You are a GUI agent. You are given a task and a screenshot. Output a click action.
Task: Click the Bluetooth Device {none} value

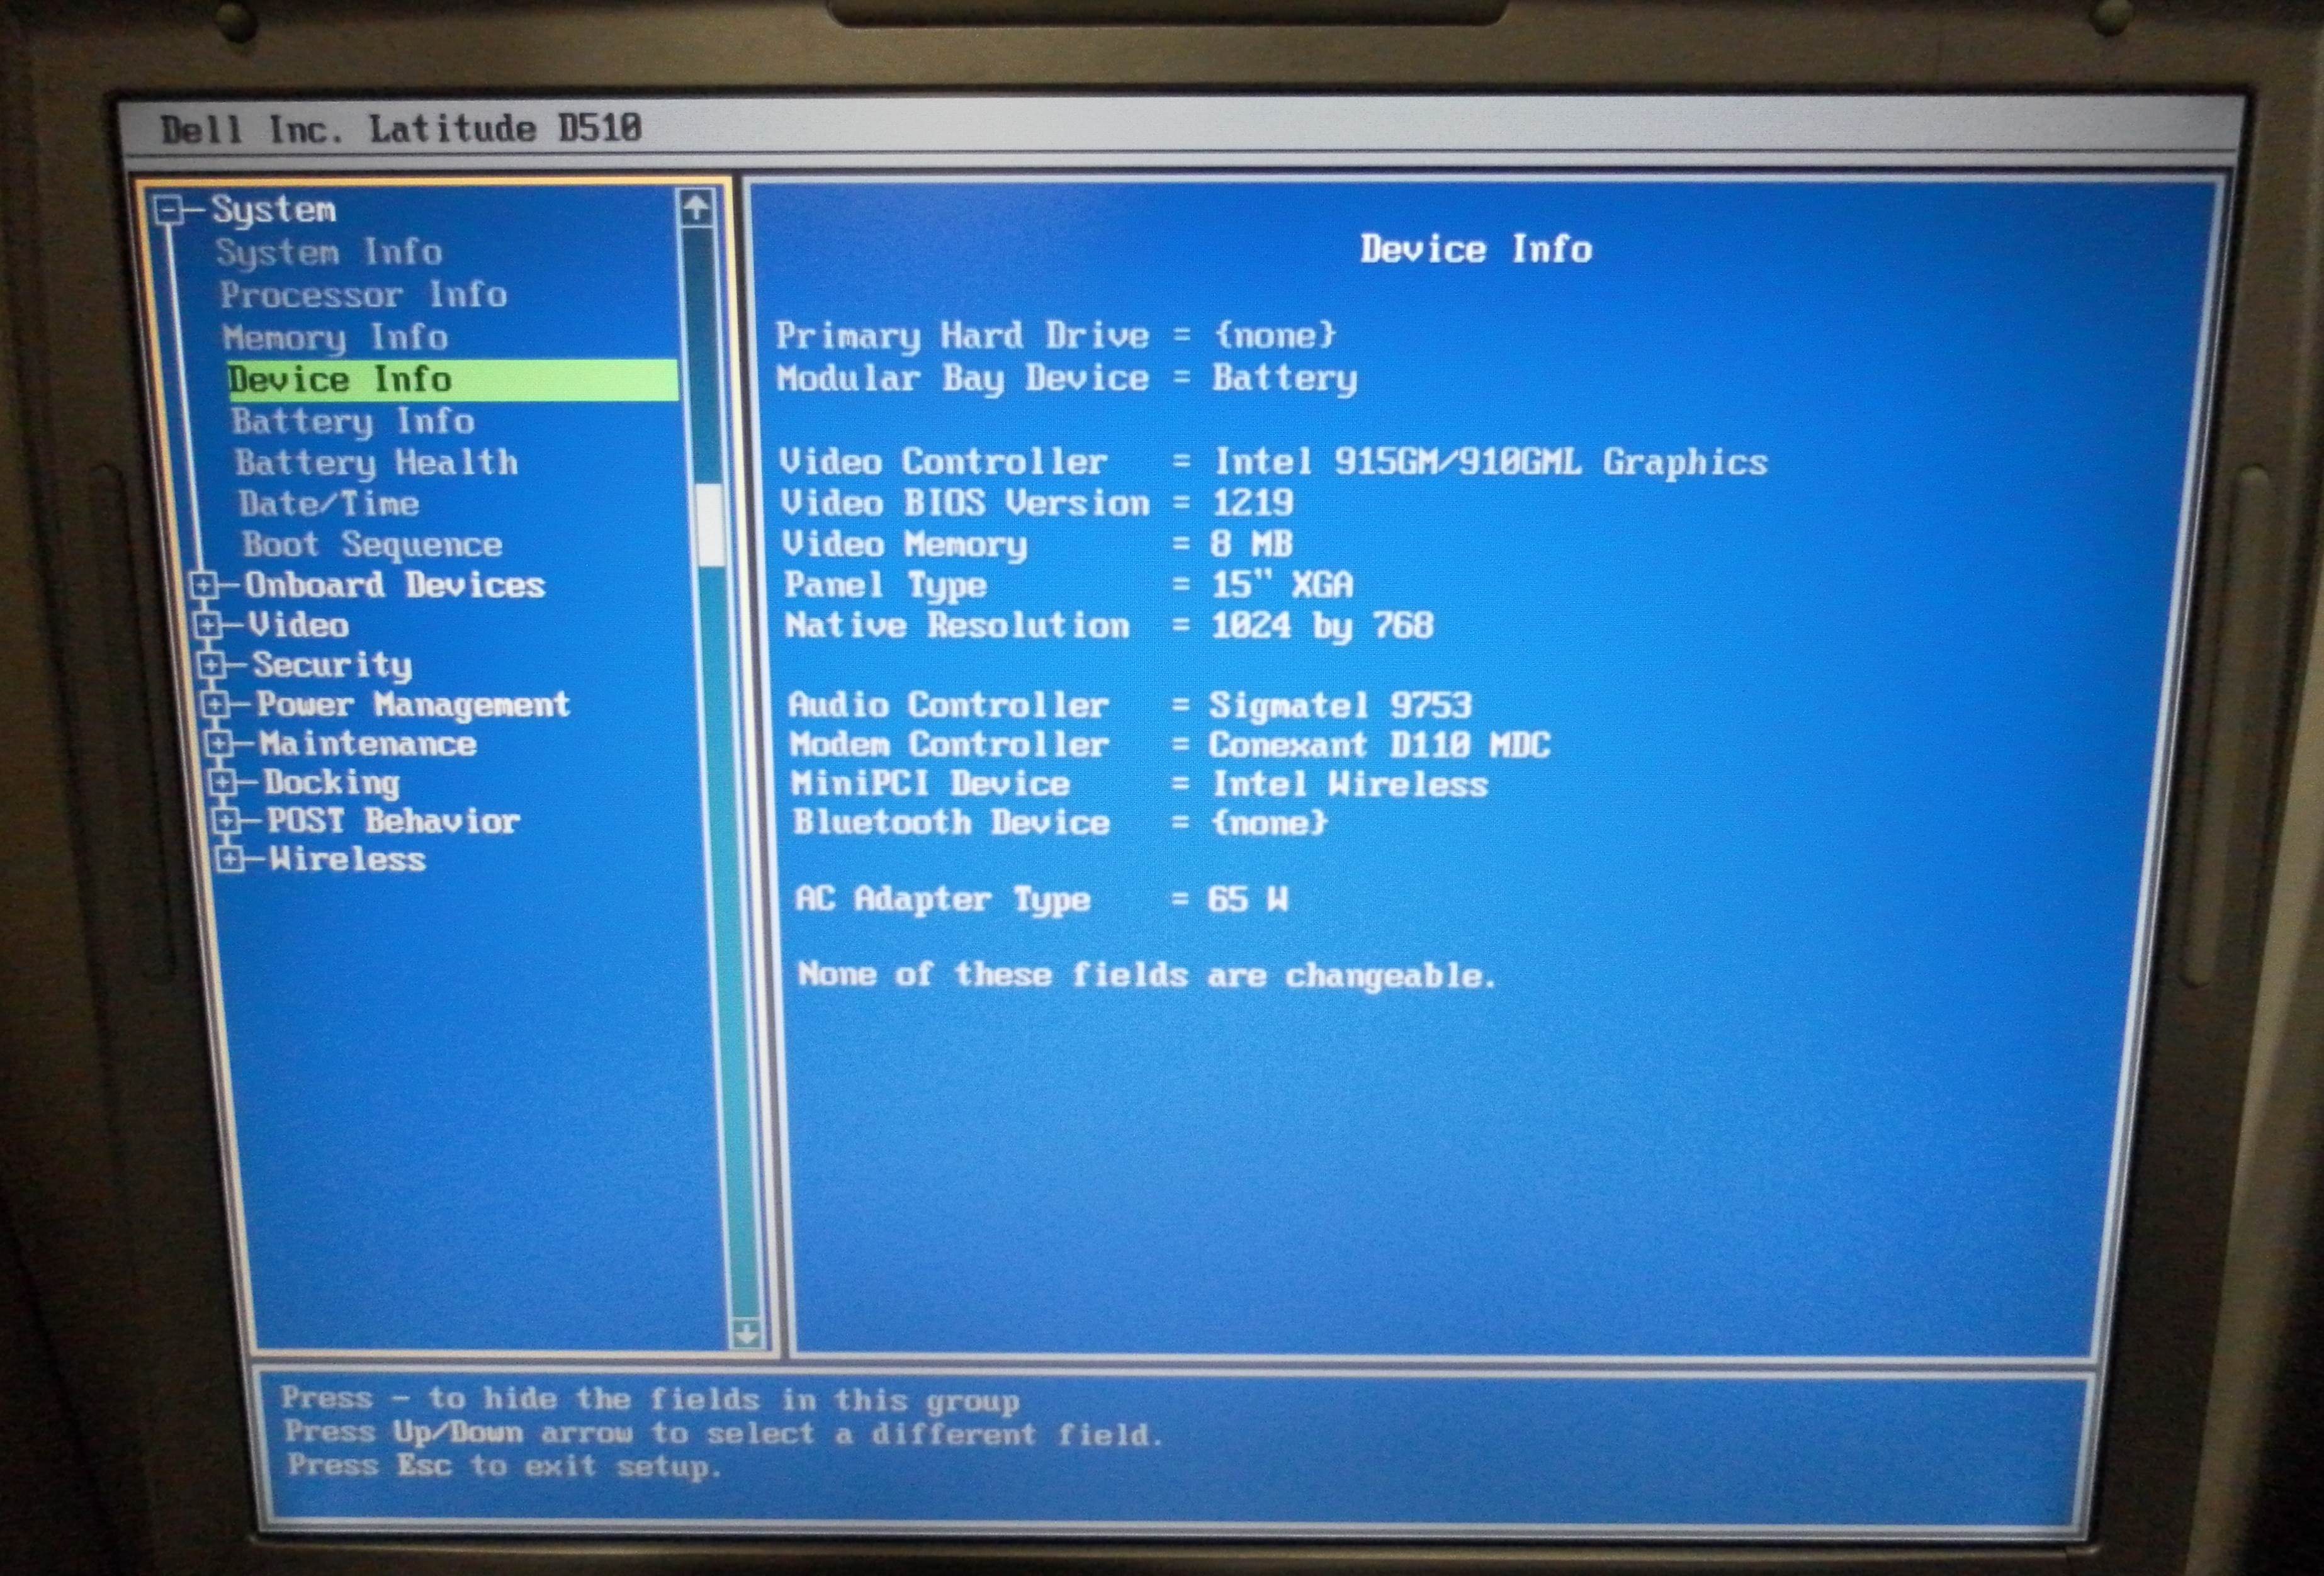click(1269, 823)
